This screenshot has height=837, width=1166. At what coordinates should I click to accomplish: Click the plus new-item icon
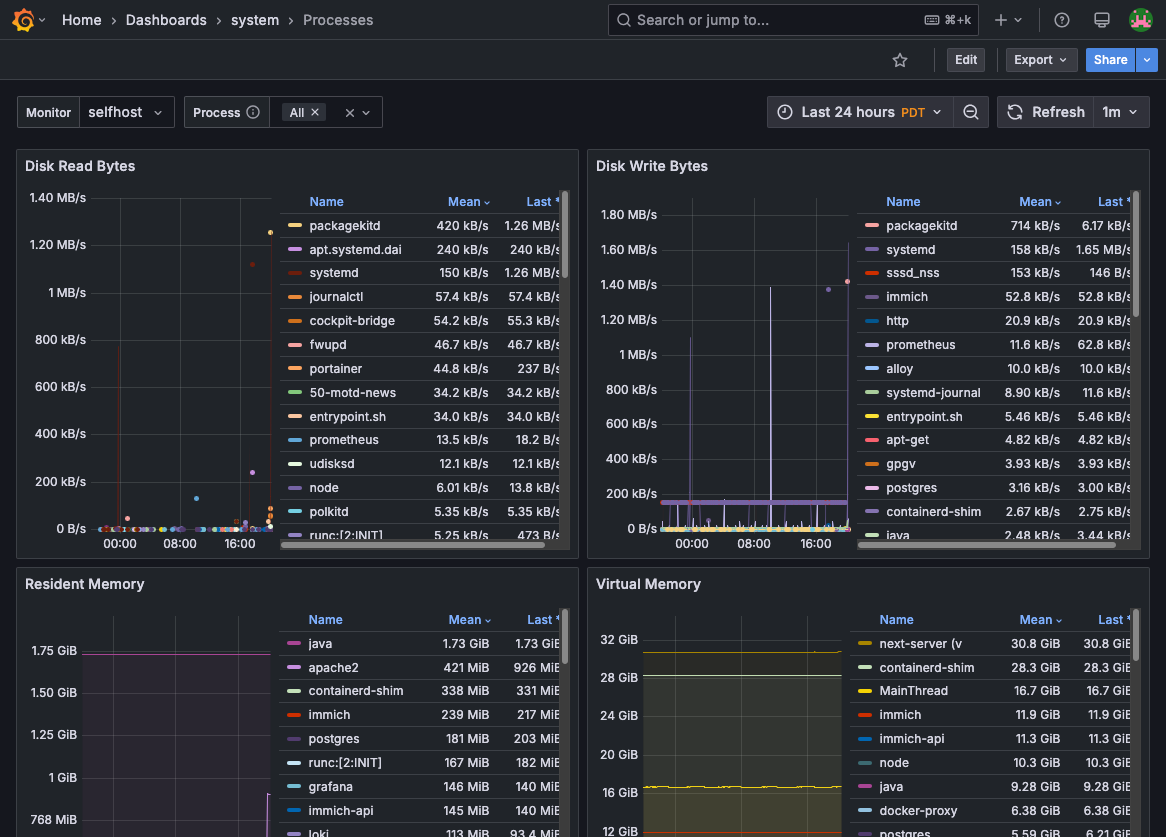1001,20
